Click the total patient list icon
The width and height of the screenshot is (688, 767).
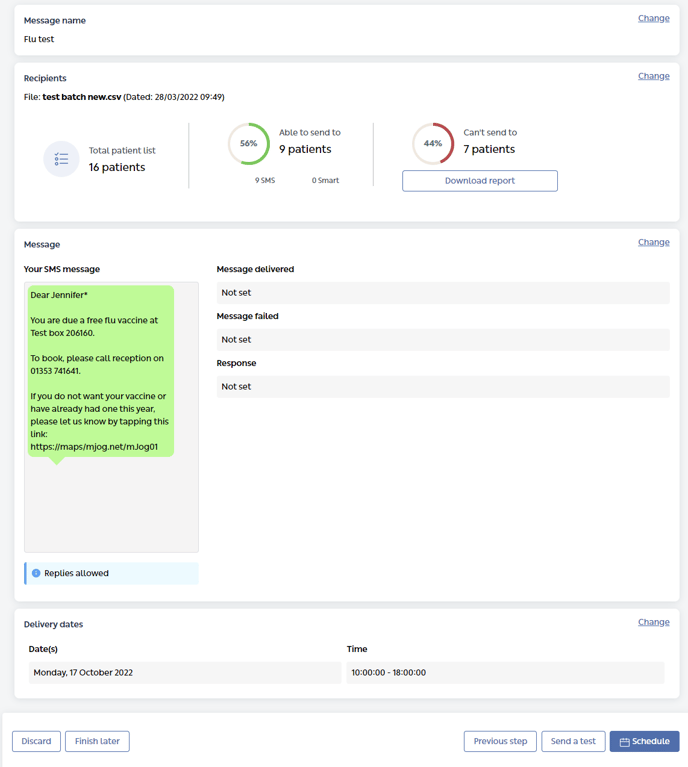[61, 159]
